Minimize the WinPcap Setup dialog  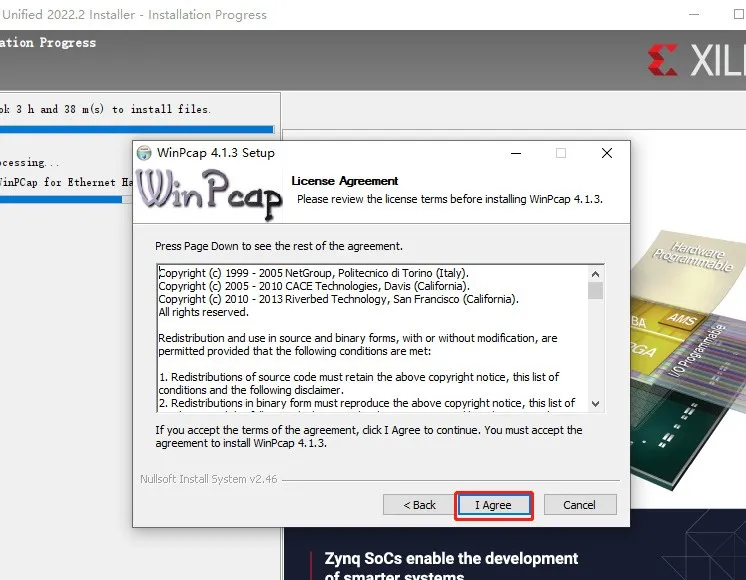pyautogui.click(x=516, y=153)
